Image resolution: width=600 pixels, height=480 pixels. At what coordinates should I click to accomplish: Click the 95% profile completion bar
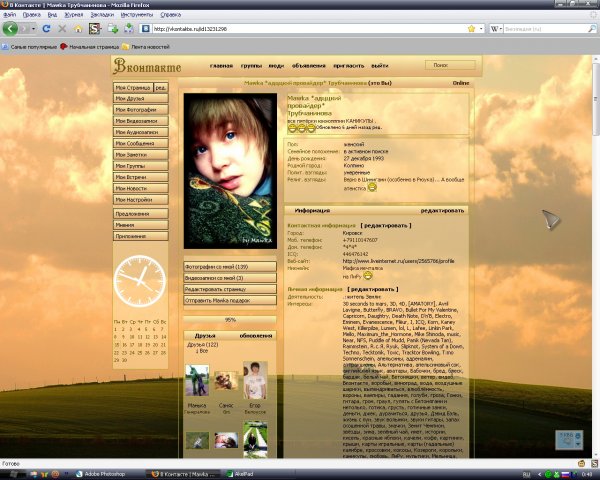tap(230, 320)
